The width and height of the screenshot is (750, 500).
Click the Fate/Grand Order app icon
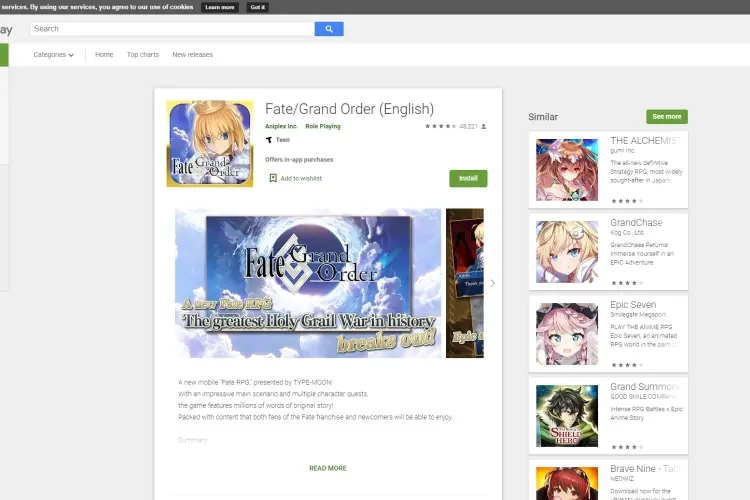point(210,144)
